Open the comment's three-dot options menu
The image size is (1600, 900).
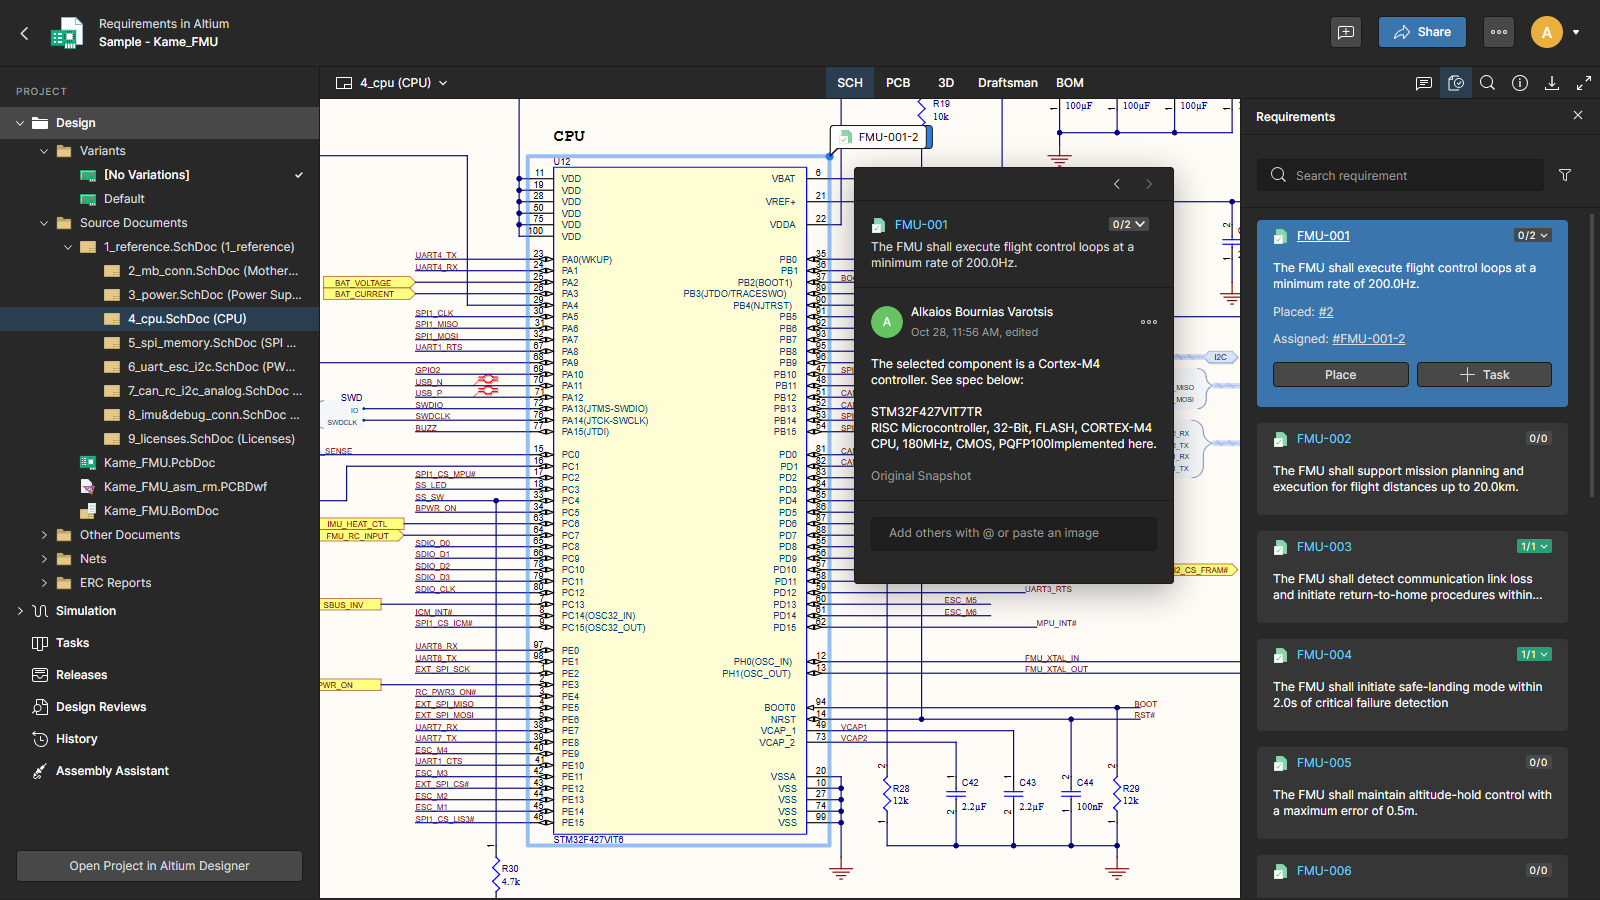1149,322
